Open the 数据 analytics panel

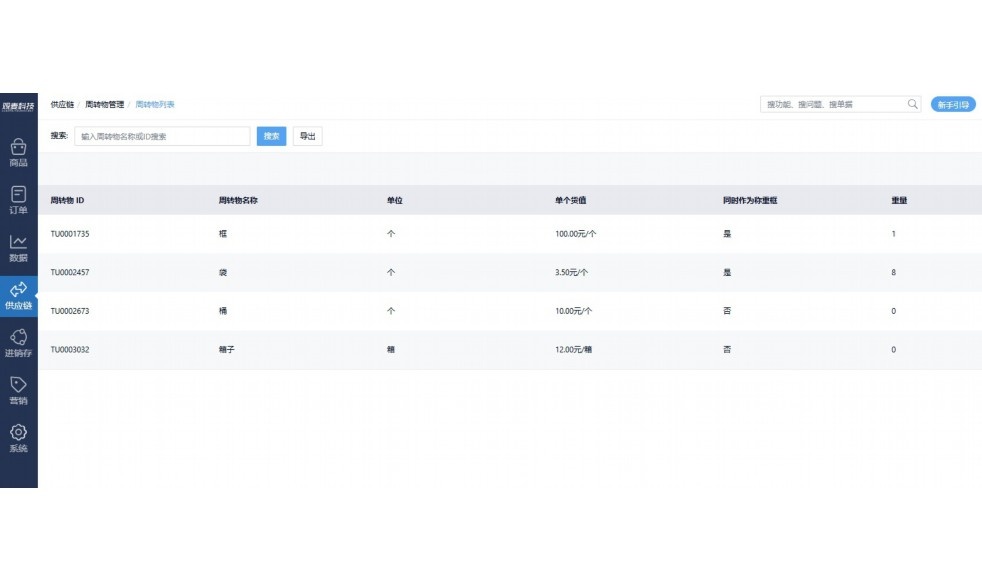coord(18,249)
